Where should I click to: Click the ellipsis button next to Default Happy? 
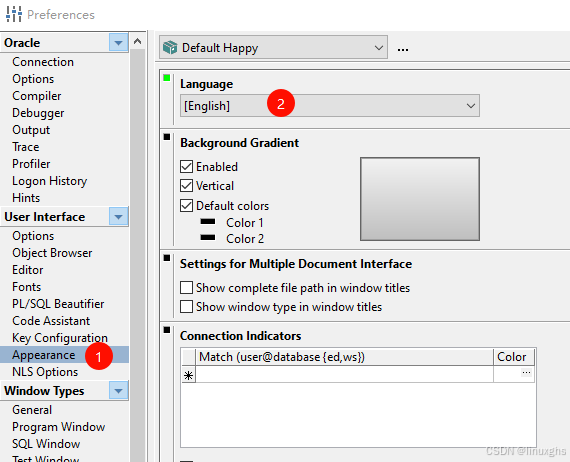tap(403, 49)
